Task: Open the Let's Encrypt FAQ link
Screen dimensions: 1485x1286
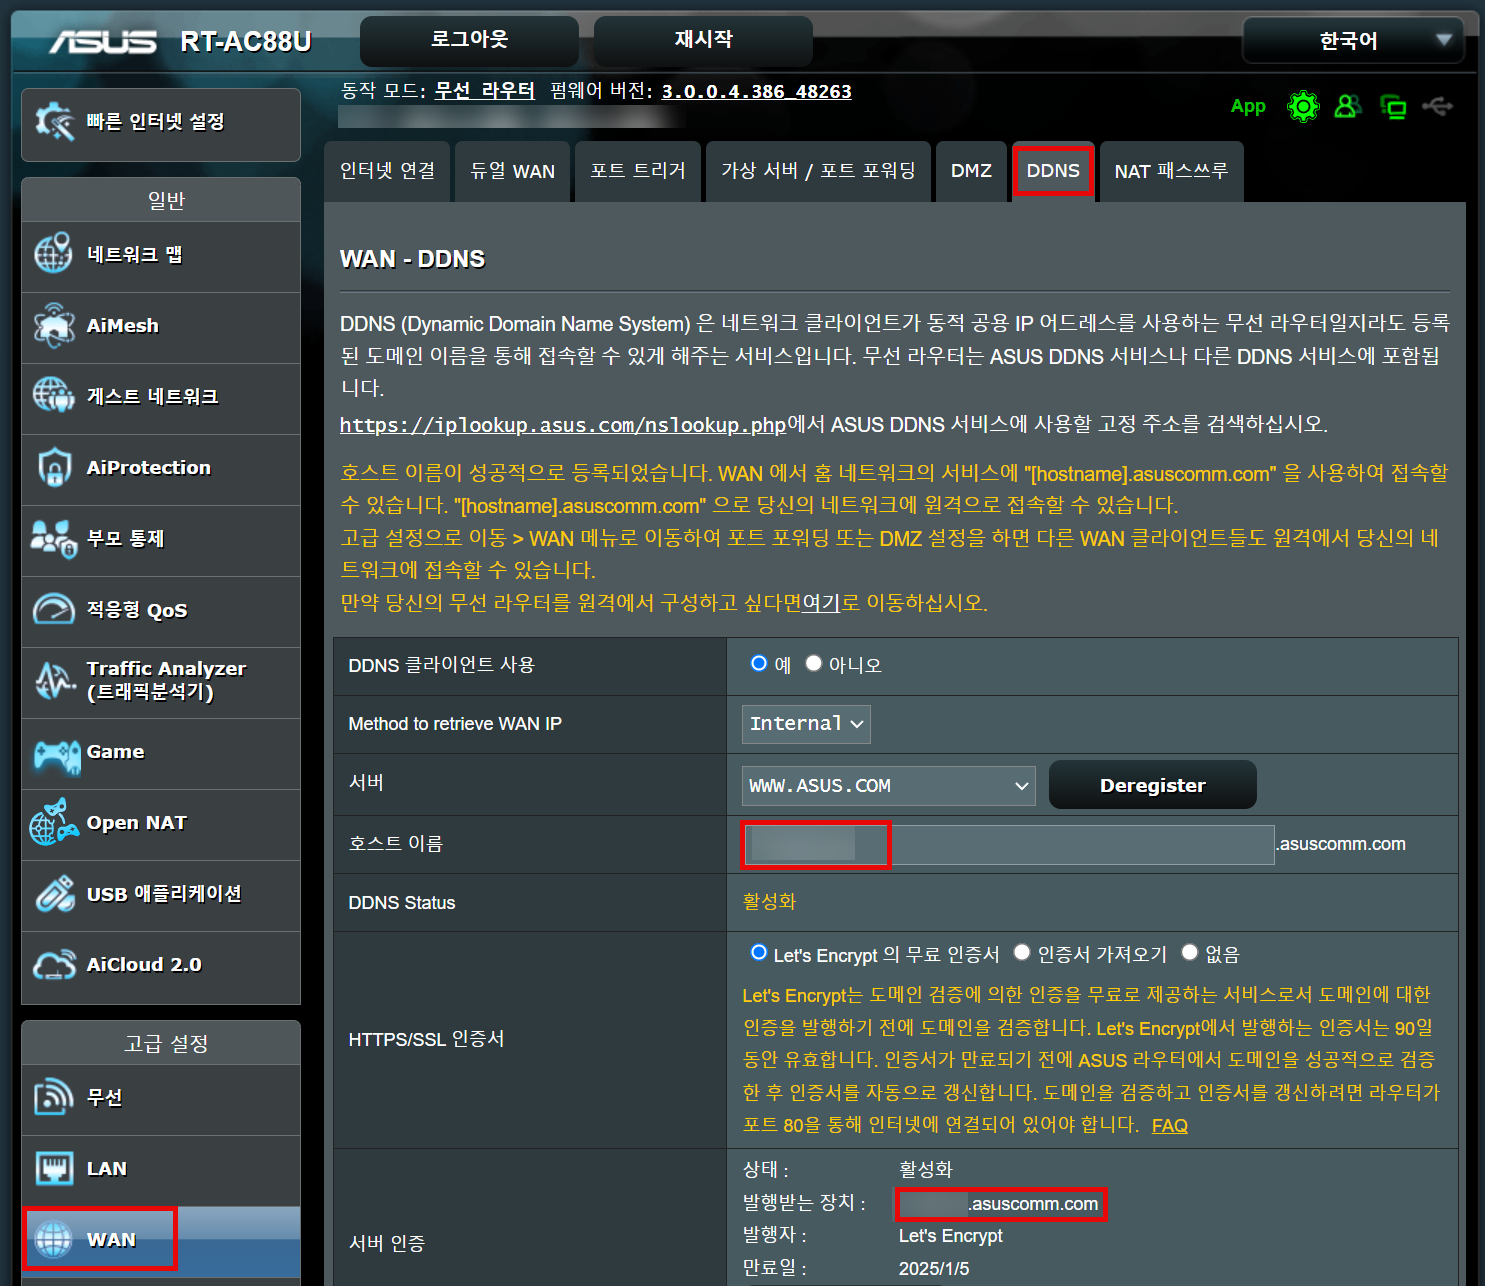Action: 1170,1126
